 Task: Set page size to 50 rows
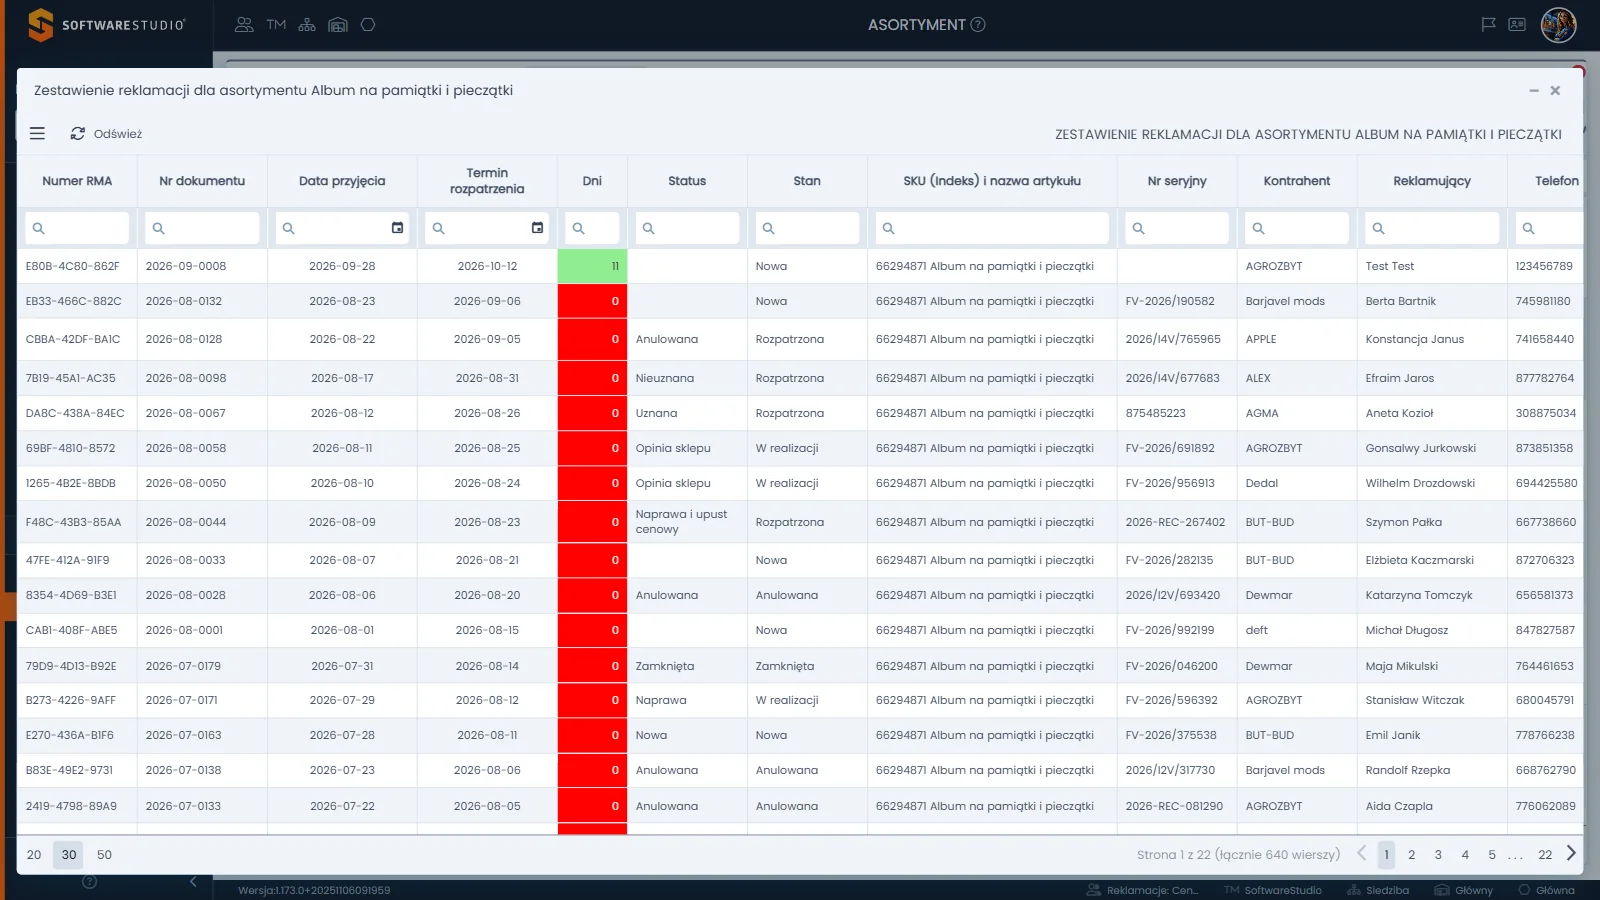click(x=104, y=855)
